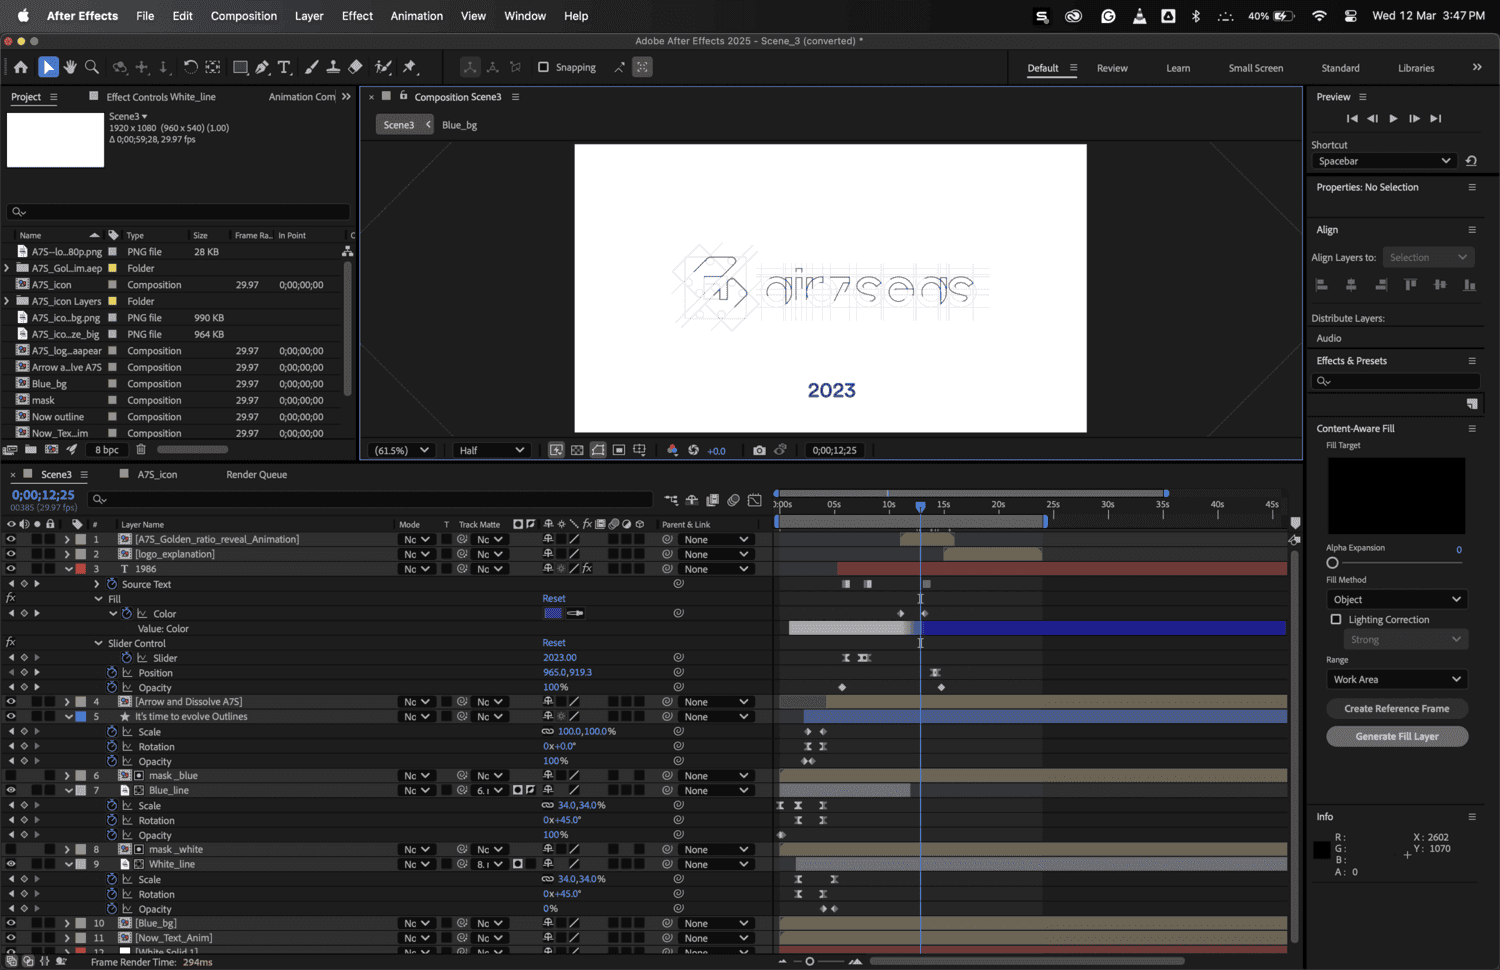Viewport: 1500px width, 970px height.
Task: Select the Pen tool
Action: (262, 67)
